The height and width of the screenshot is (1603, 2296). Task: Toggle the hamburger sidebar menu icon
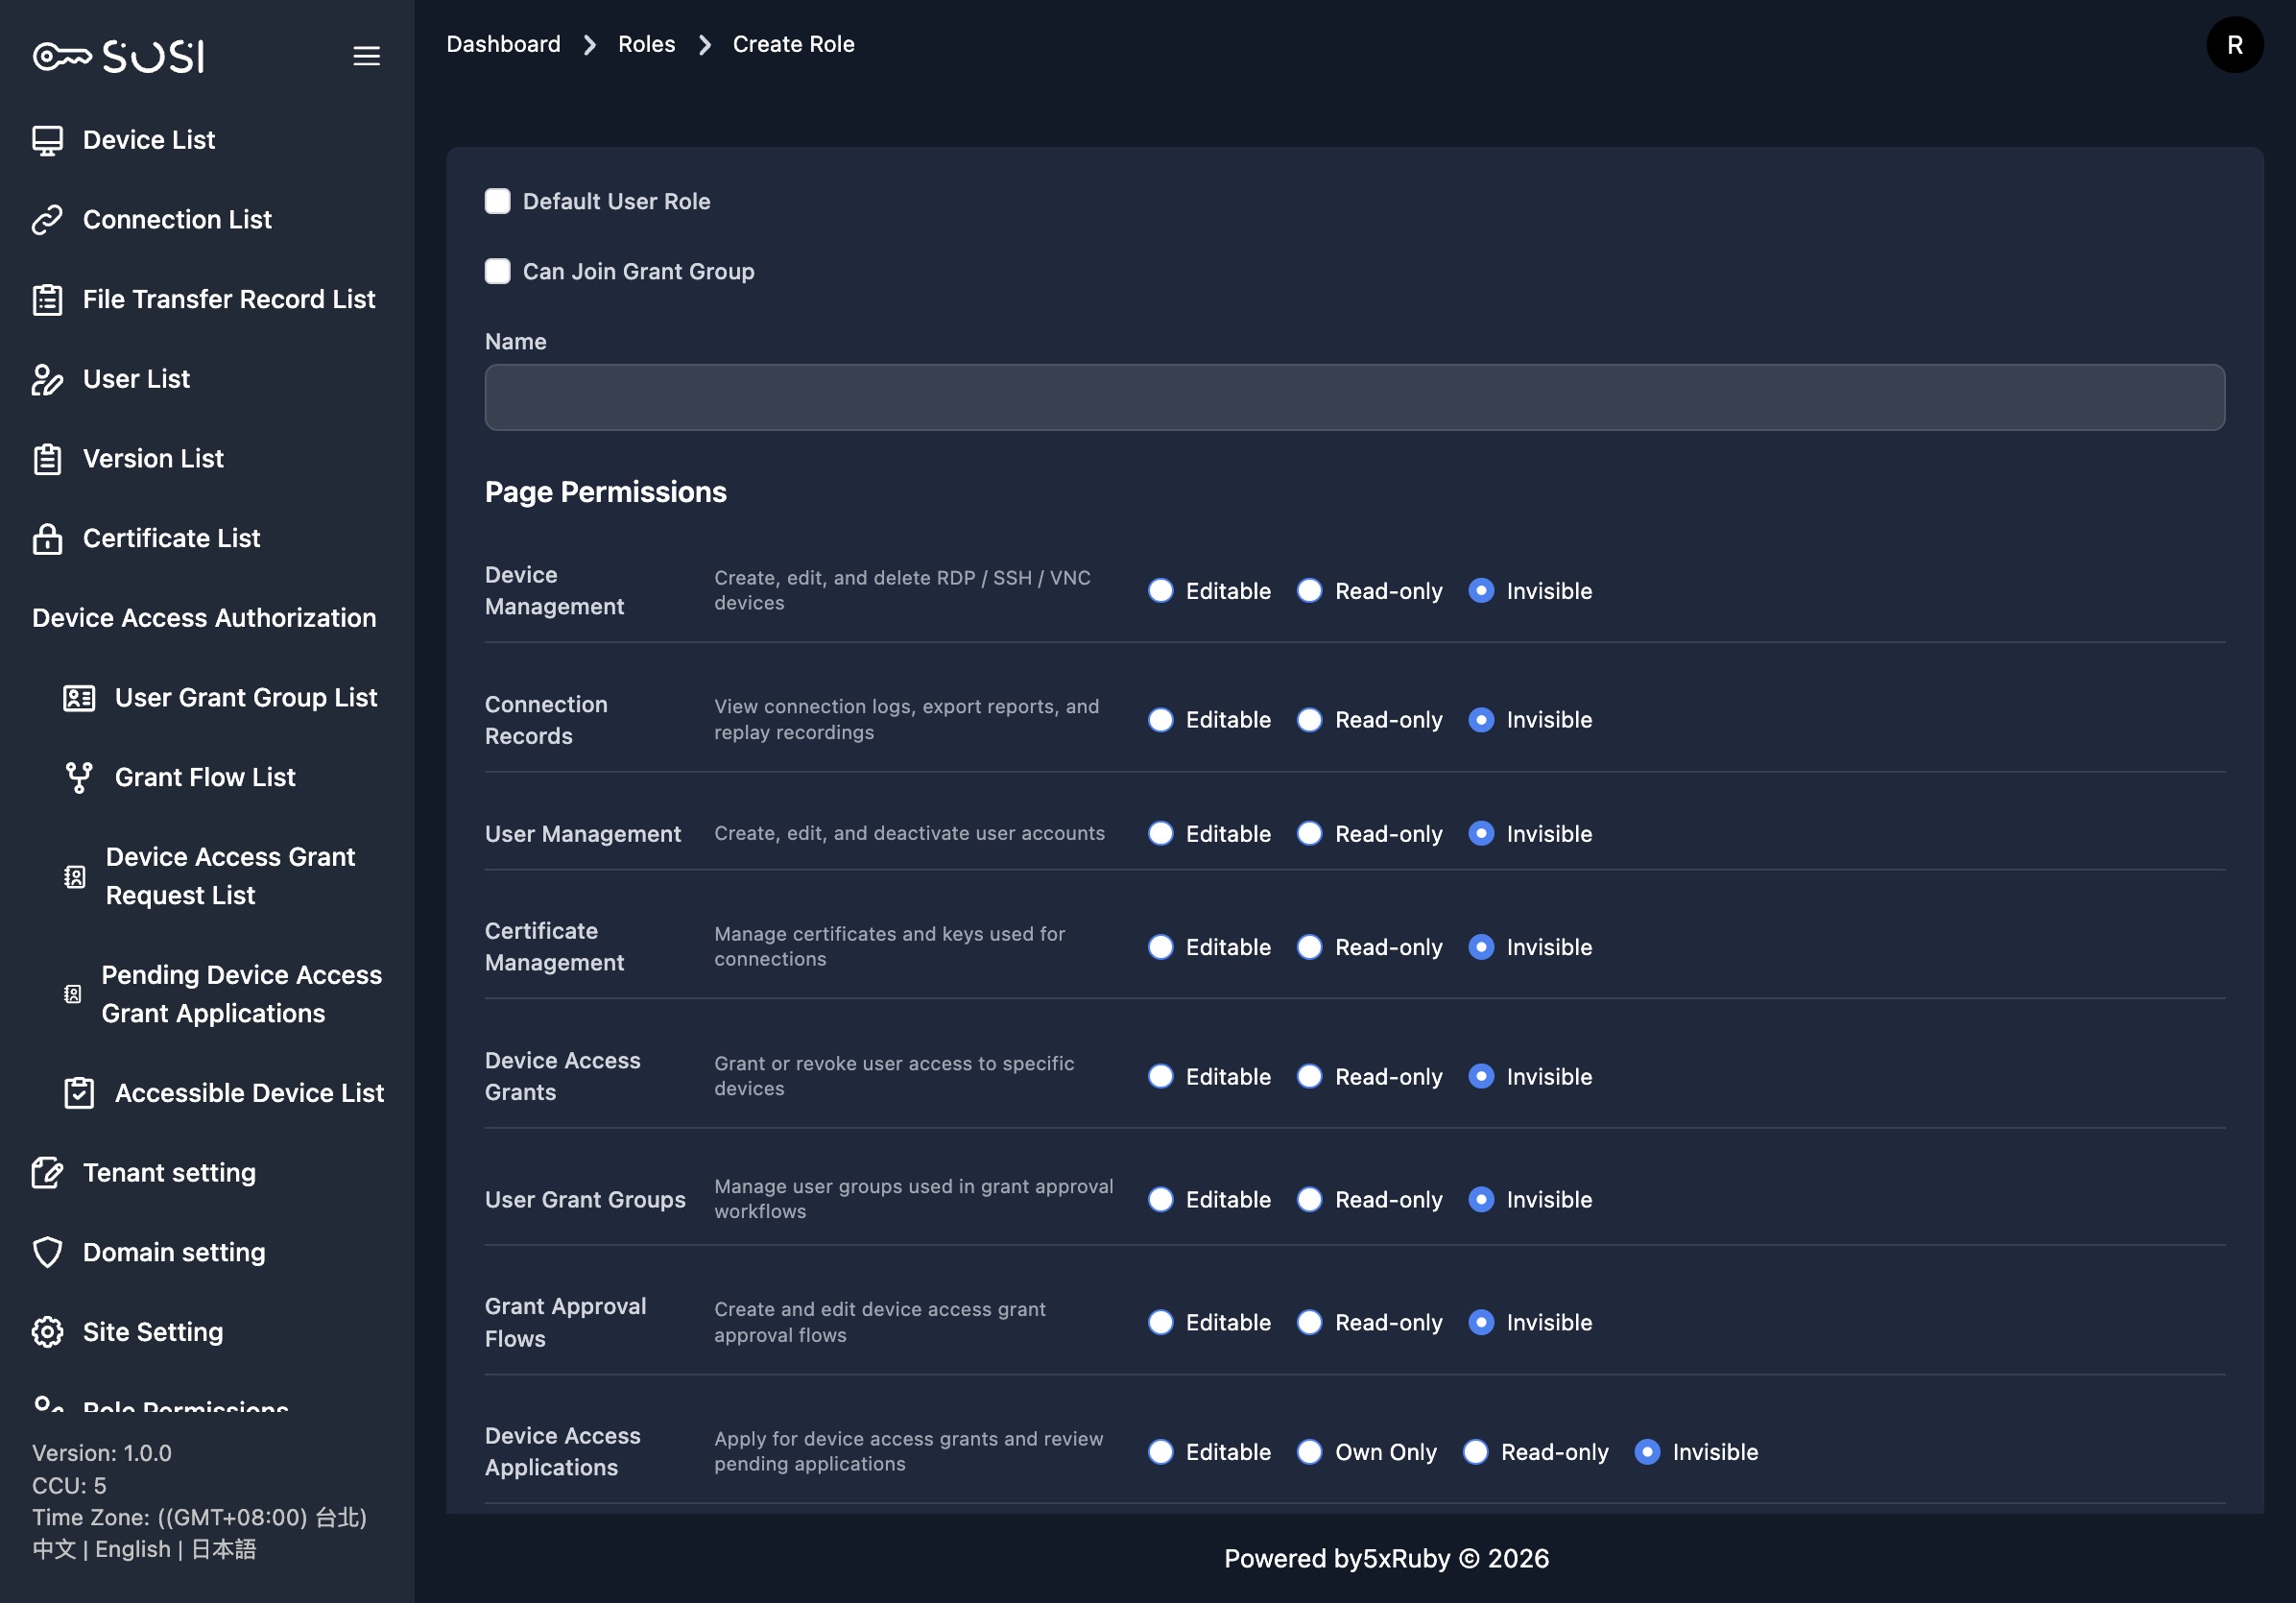pos(366,56)
